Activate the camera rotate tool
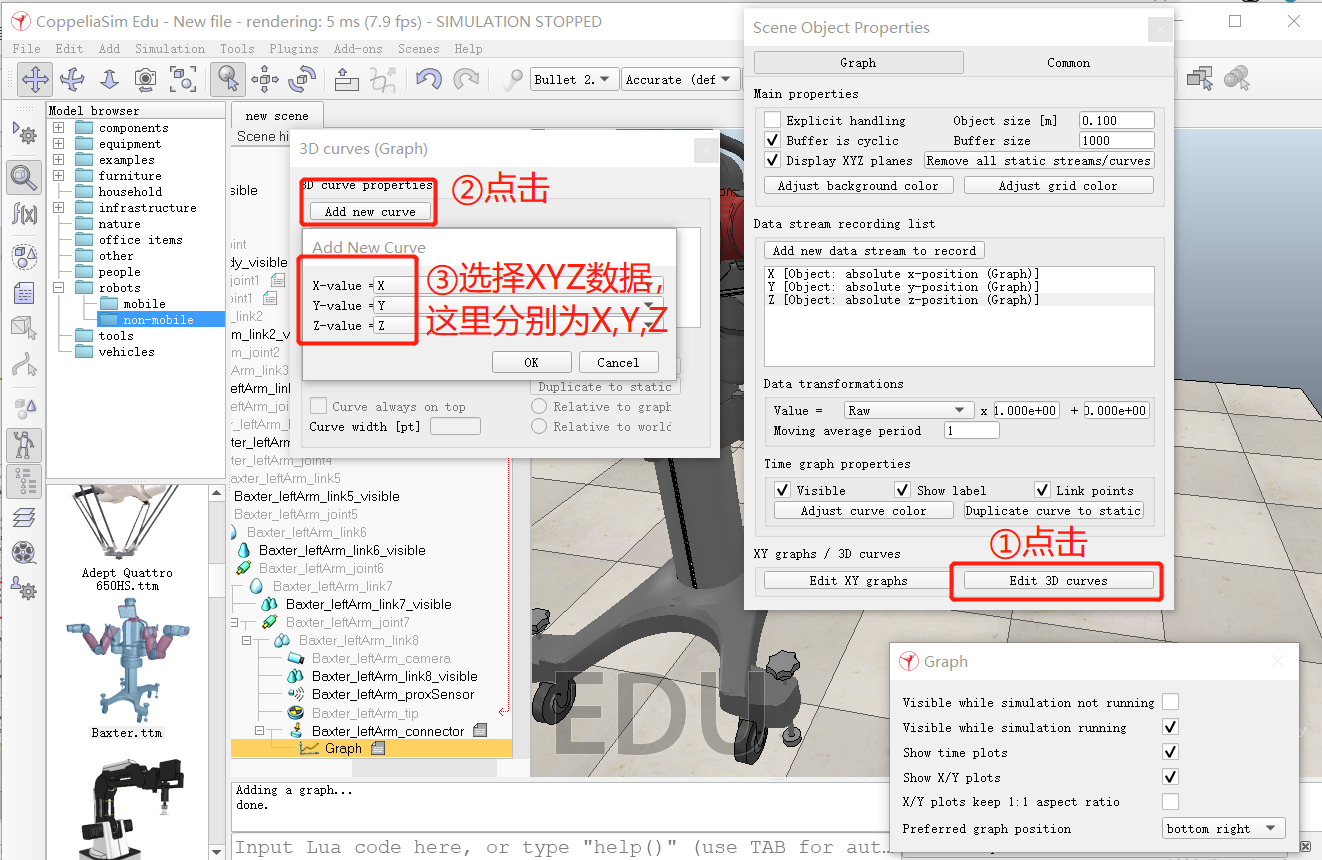1322x860 pixels. (71, 79)
